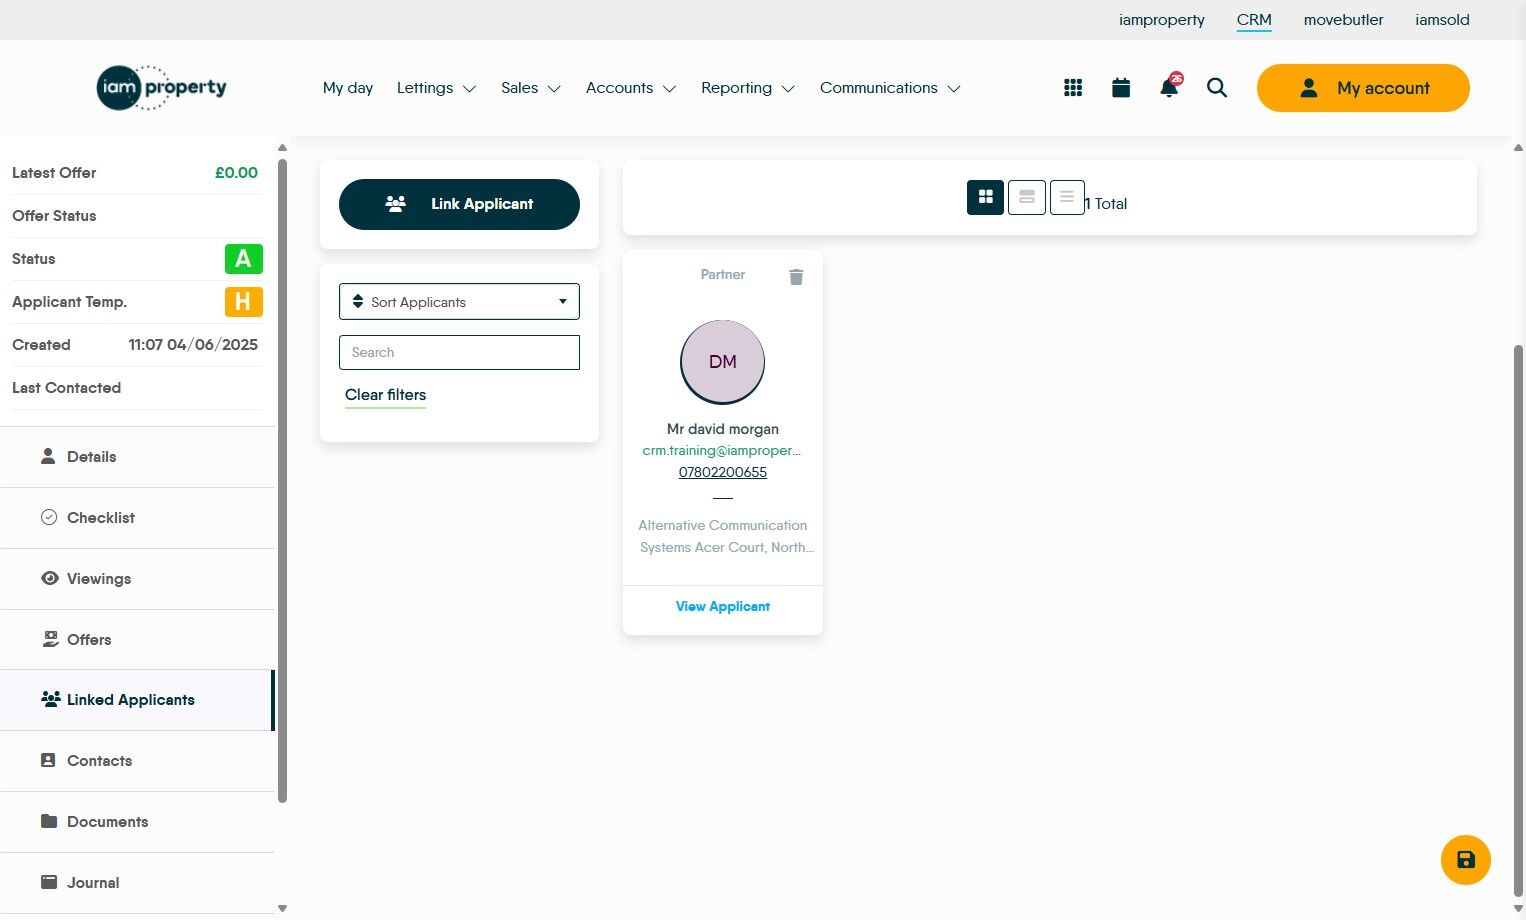
Task: Open the crm.training email link
Action: (x=722, y=451)
